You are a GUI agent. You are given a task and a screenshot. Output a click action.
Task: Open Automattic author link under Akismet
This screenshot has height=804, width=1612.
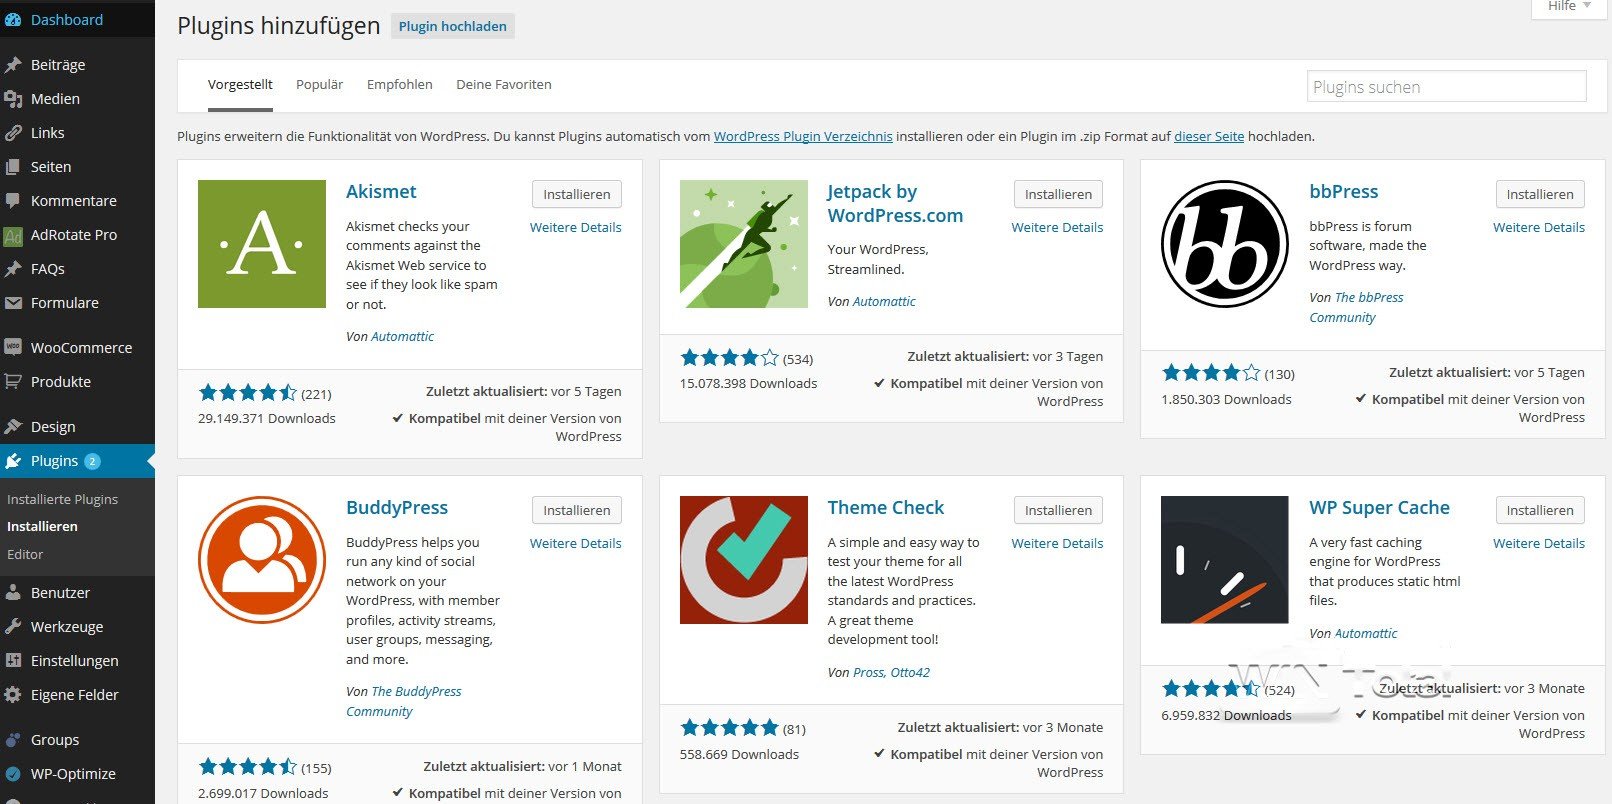coord(403,336)
